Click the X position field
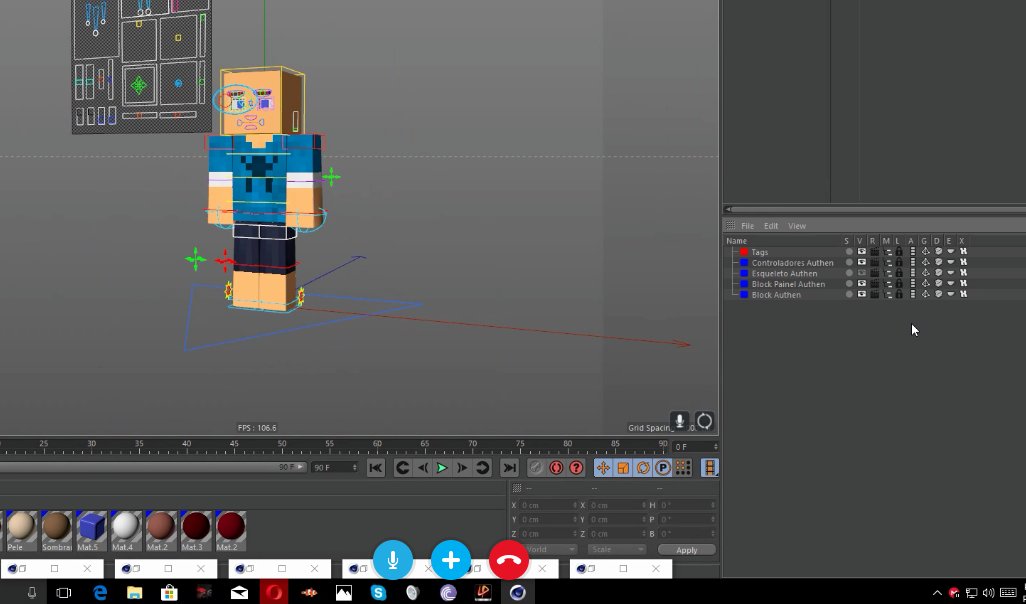Viewport: 1026px width, 604px height. click(x=548, y=505)
